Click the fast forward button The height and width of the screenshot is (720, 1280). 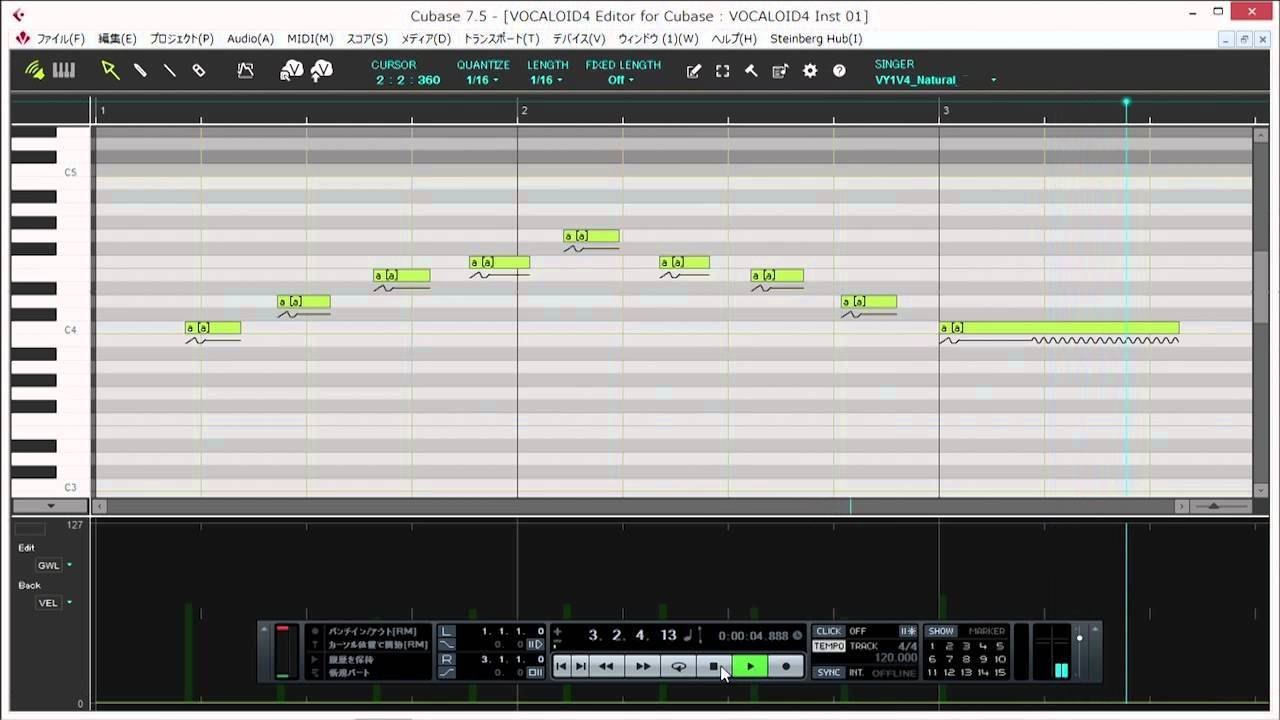[x=643, y=666]
